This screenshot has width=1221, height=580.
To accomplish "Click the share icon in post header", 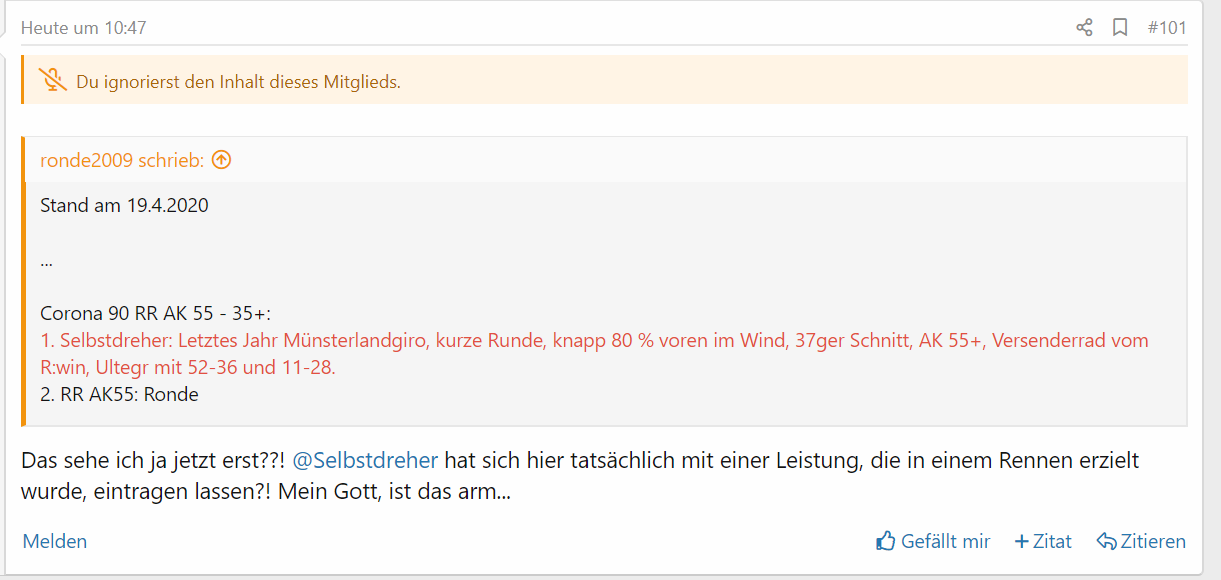I will pos(1084,28).
